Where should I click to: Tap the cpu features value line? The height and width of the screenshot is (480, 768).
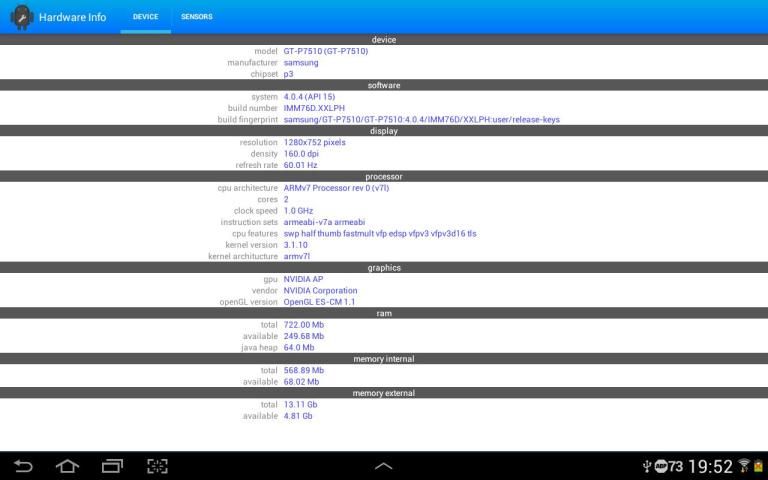tap(380, 233)
